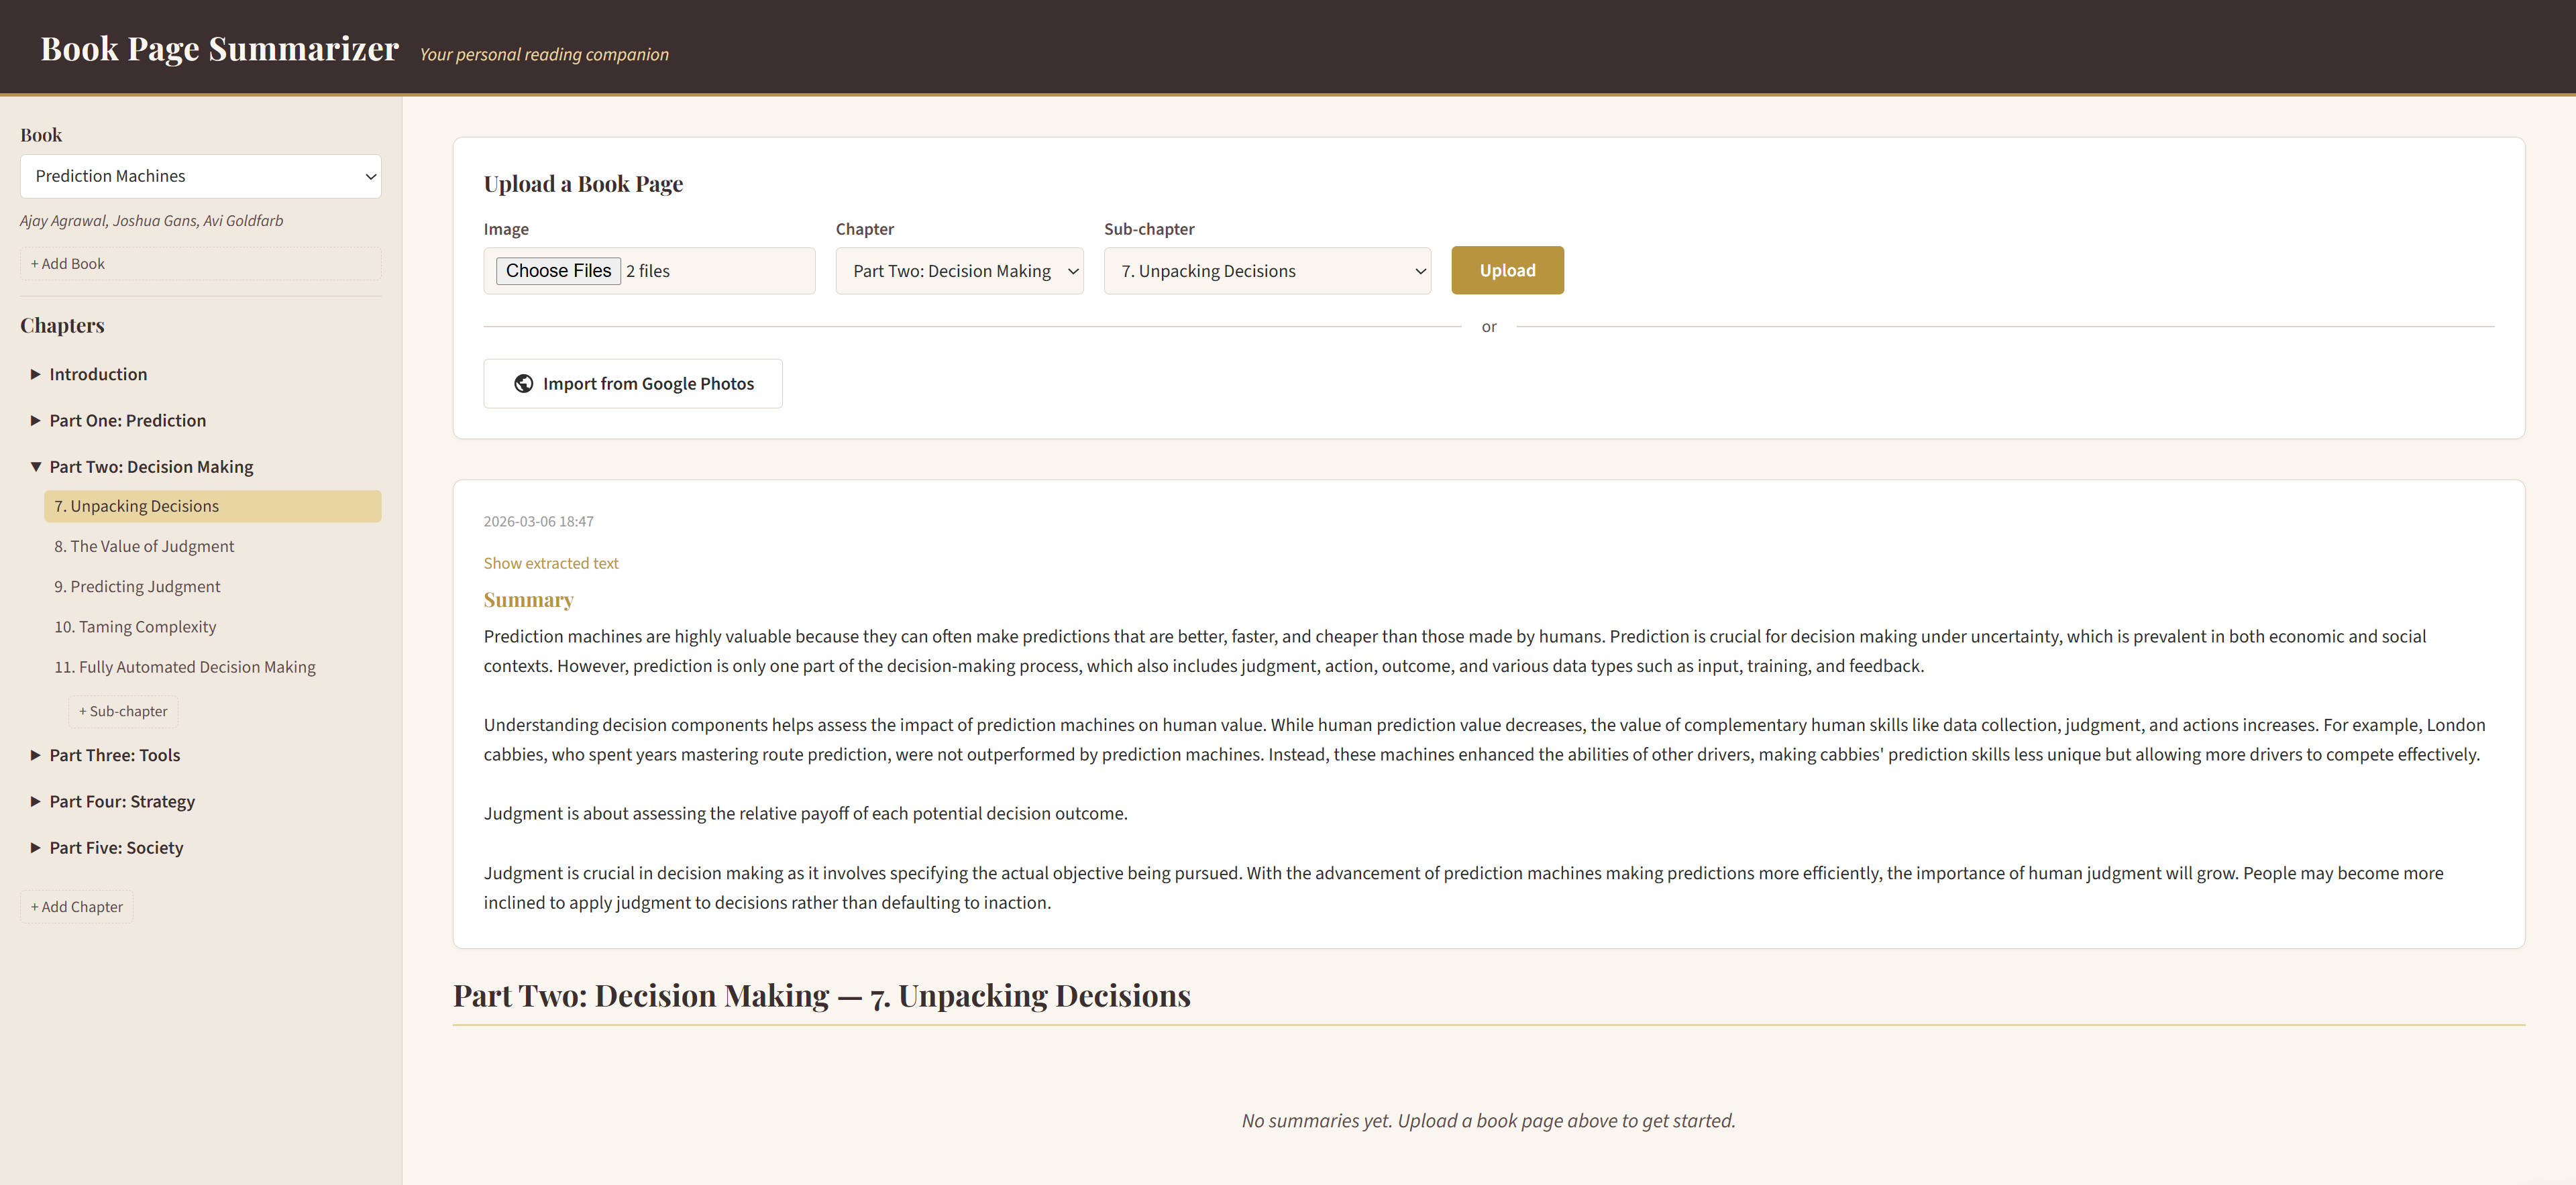
Task: Open 11. Fully Automated Decision Making
Action: tap(184, 667)
